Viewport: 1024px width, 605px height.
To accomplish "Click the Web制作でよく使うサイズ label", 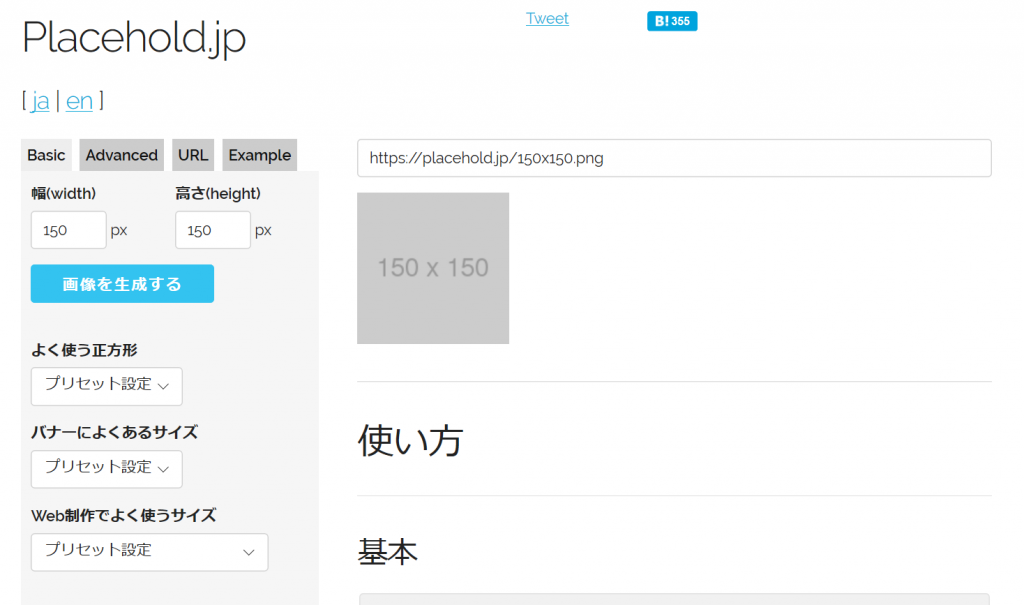I will [x=123, y=515].
